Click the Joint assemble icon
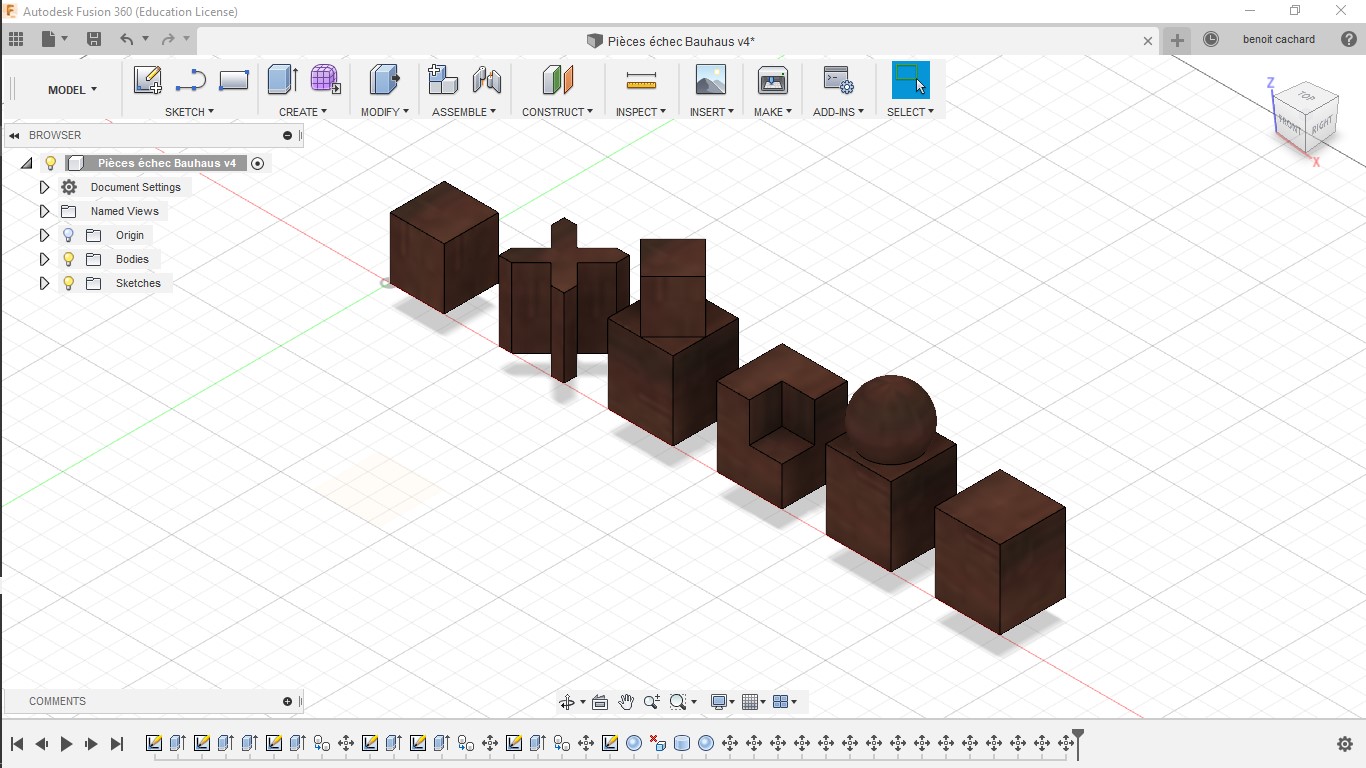 point(486,80)
